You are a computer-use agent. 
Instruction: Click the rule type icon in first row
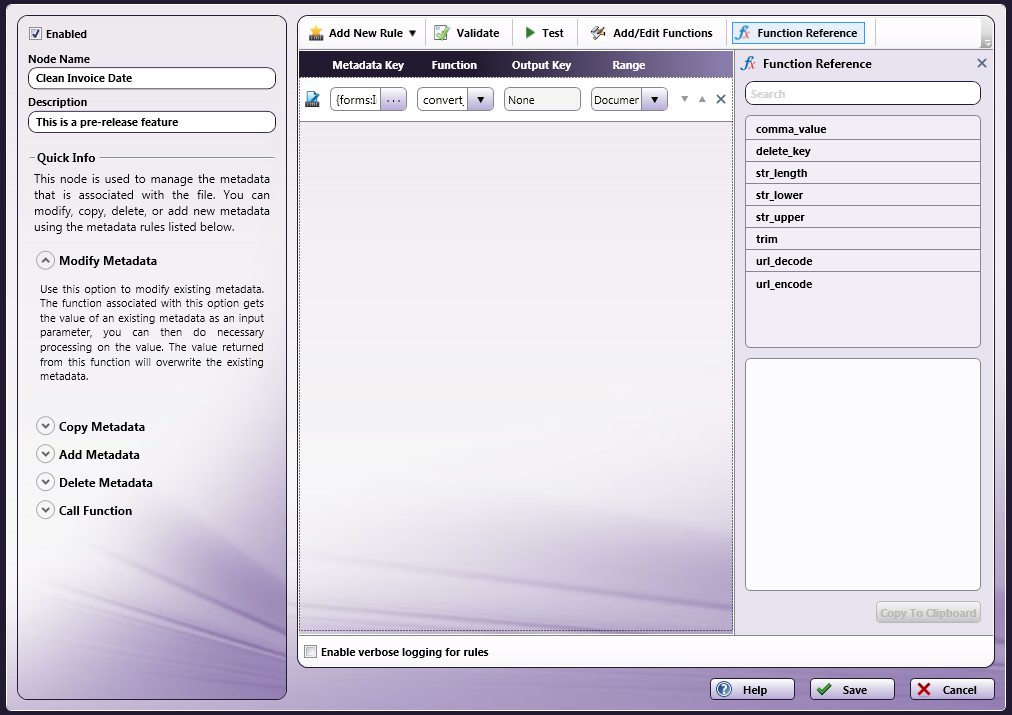click(x=313, y=99)
